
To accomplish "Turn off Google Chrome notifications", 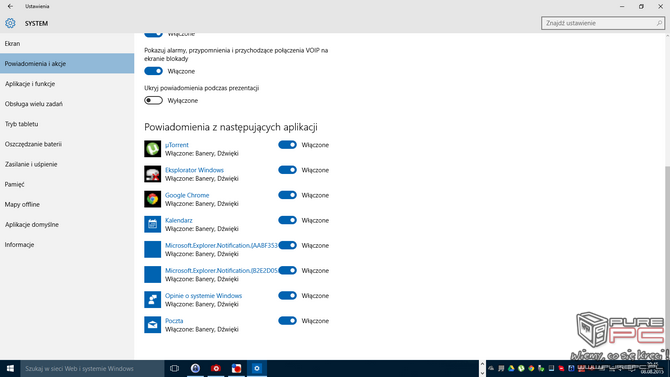I will [x=287, y=195].
